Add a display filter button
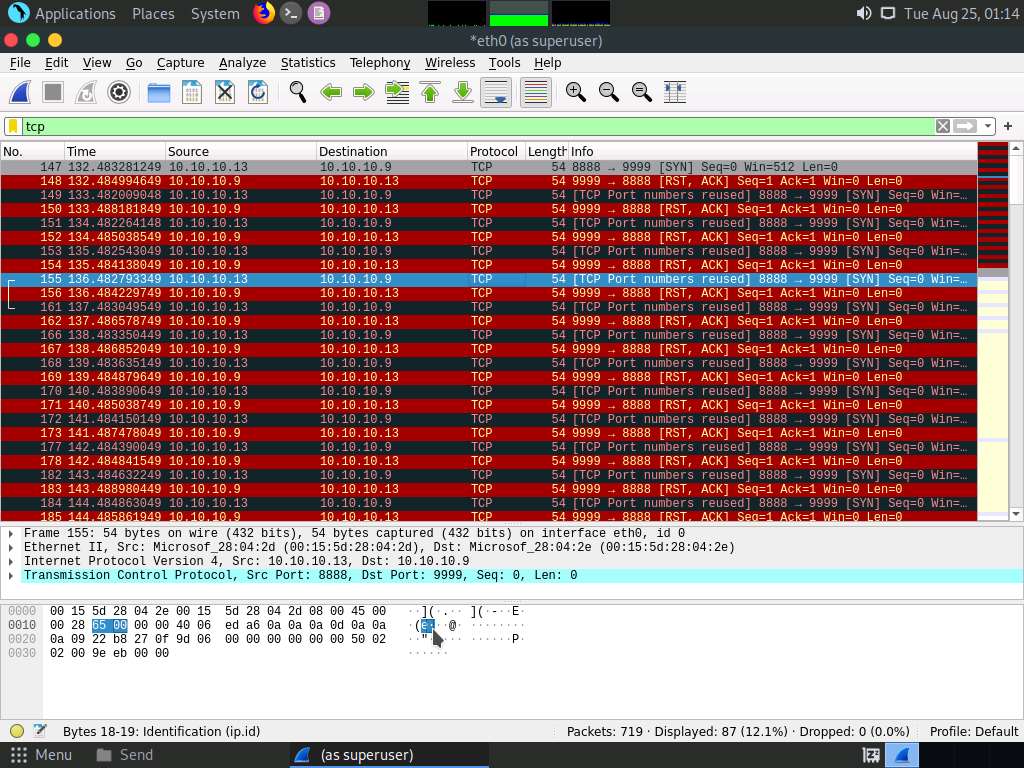Image resolution: width=1024 pixels, height=768 pixels. [x=1008, y=126]
